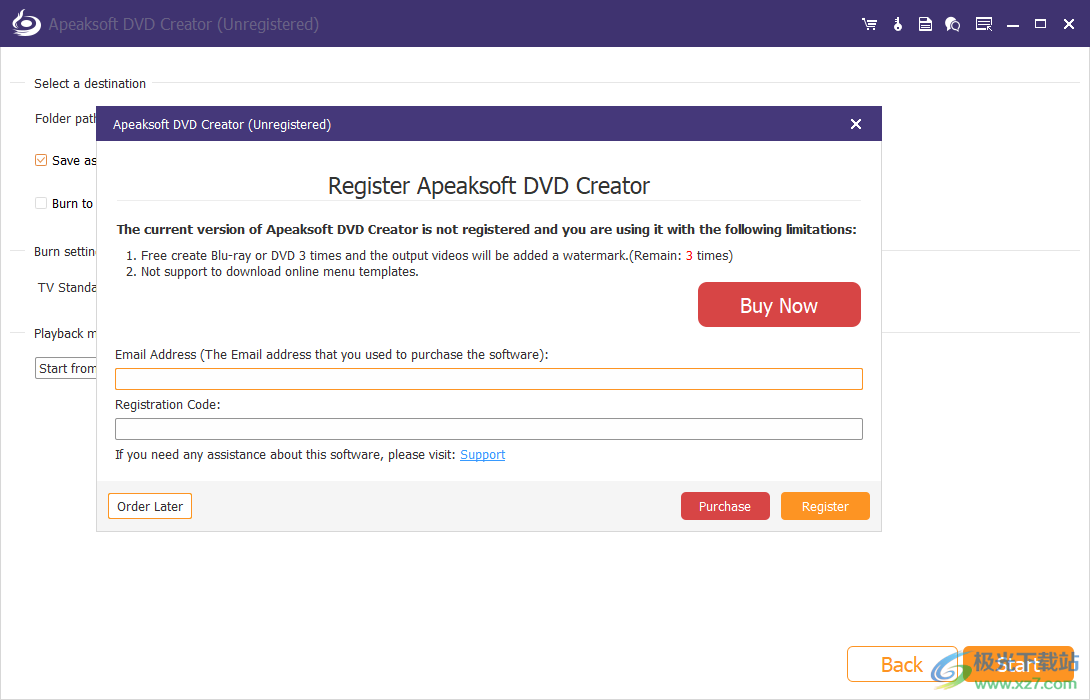Open the feedback chat icon in title bar

(953, 24)
